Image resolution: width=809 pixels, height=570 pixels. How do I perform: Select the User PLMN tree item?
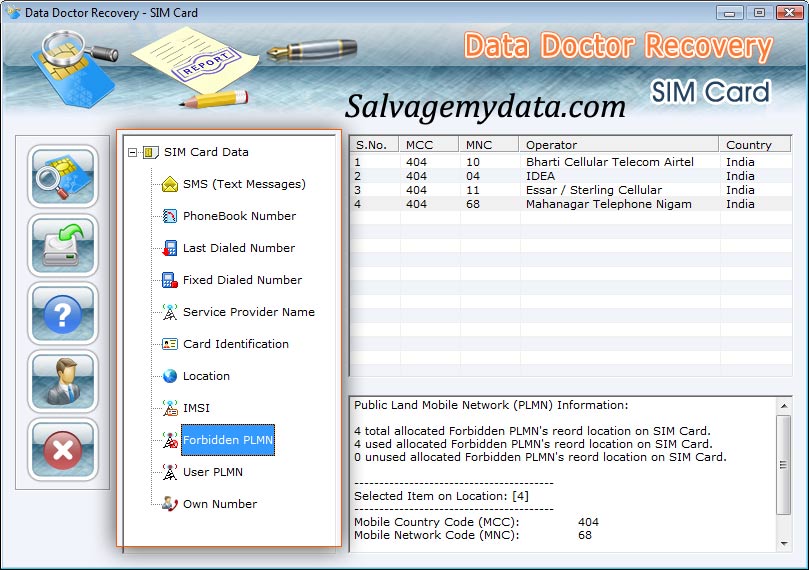(213, 472)
